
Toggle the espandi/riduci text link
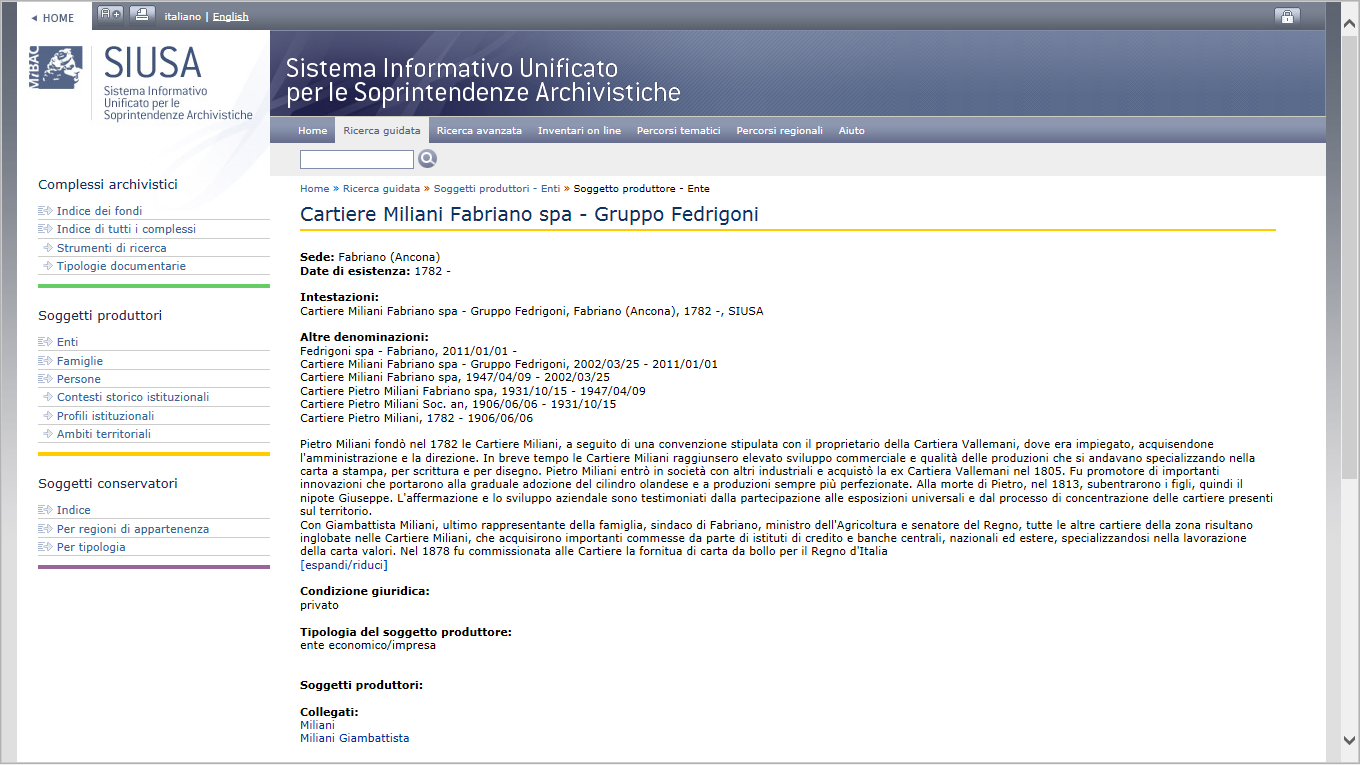coord(344,564)
